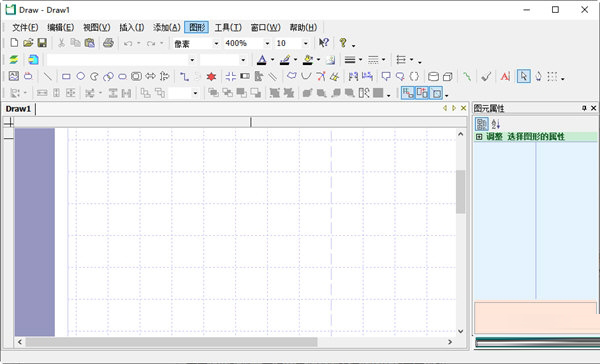Open the line dash style dropdown arrow

[x=383, y=60]
